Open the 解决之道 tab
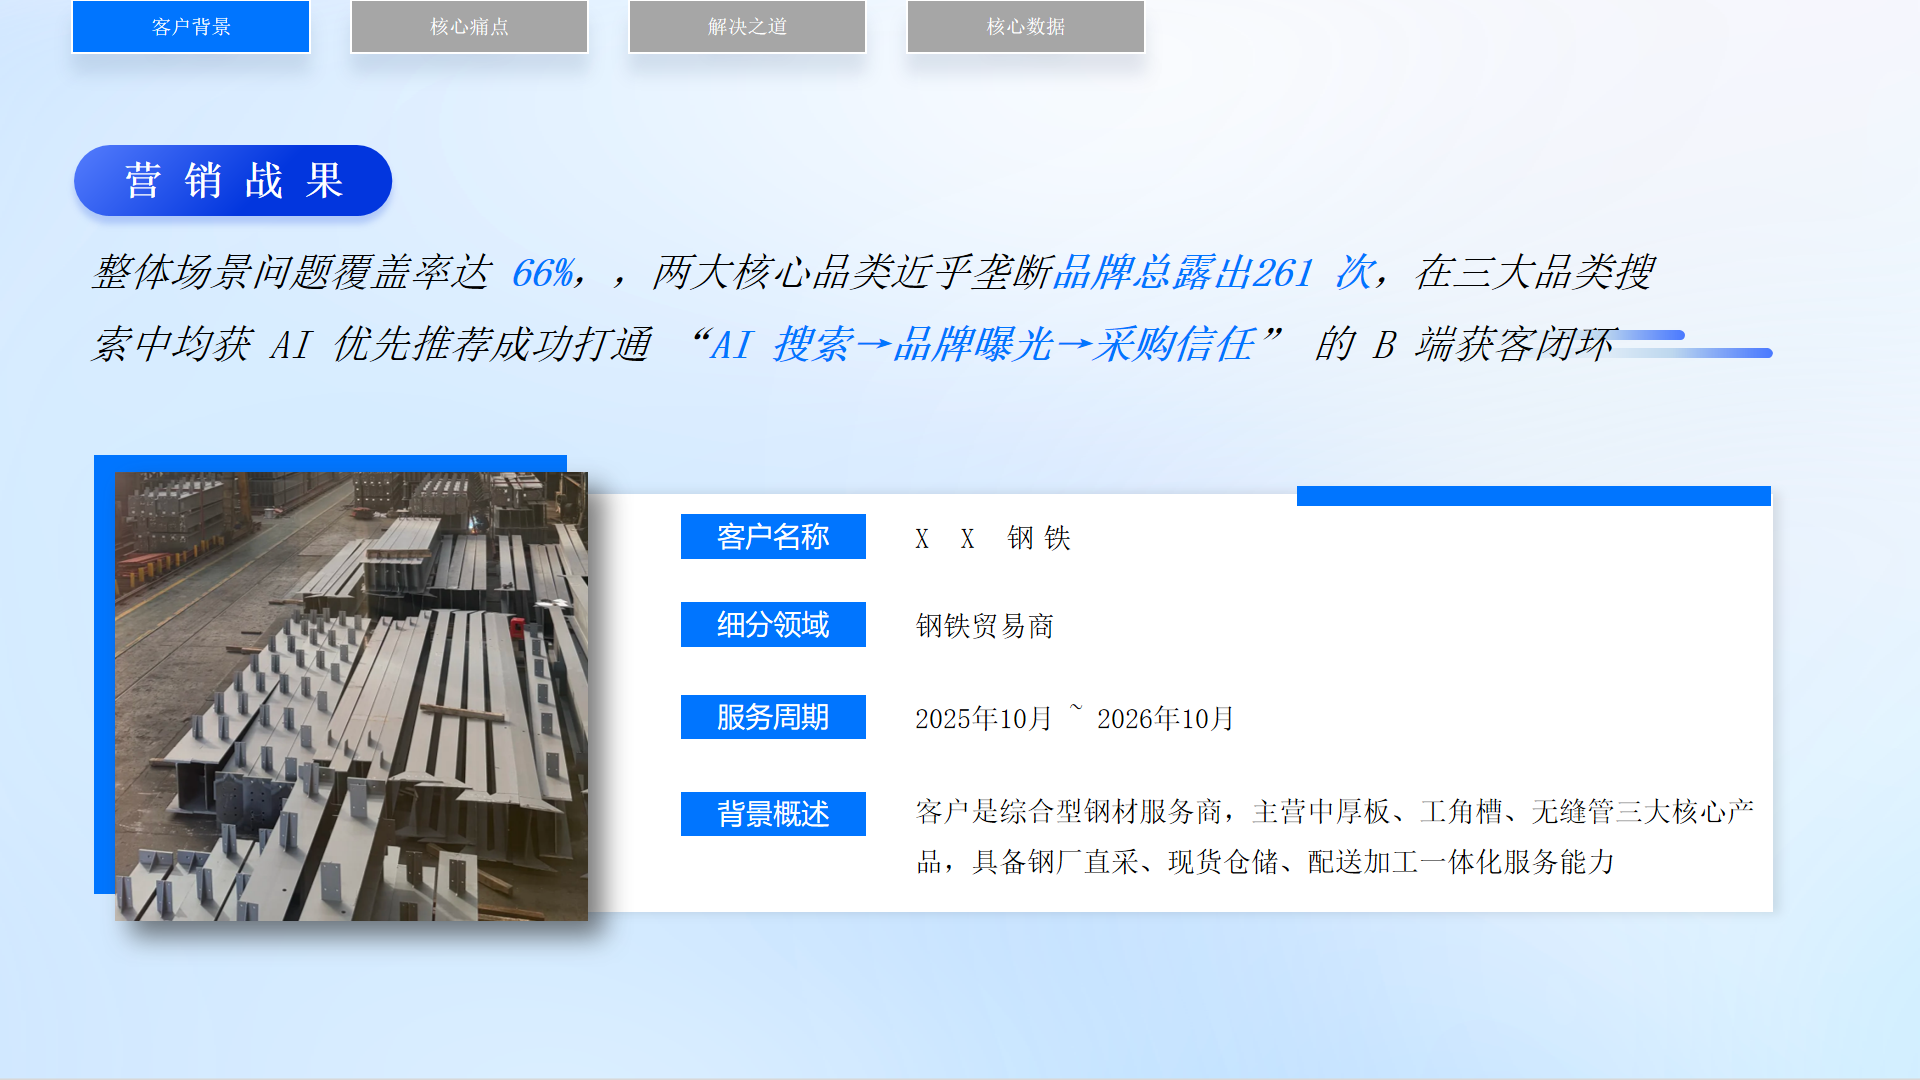 pos(747,27)
